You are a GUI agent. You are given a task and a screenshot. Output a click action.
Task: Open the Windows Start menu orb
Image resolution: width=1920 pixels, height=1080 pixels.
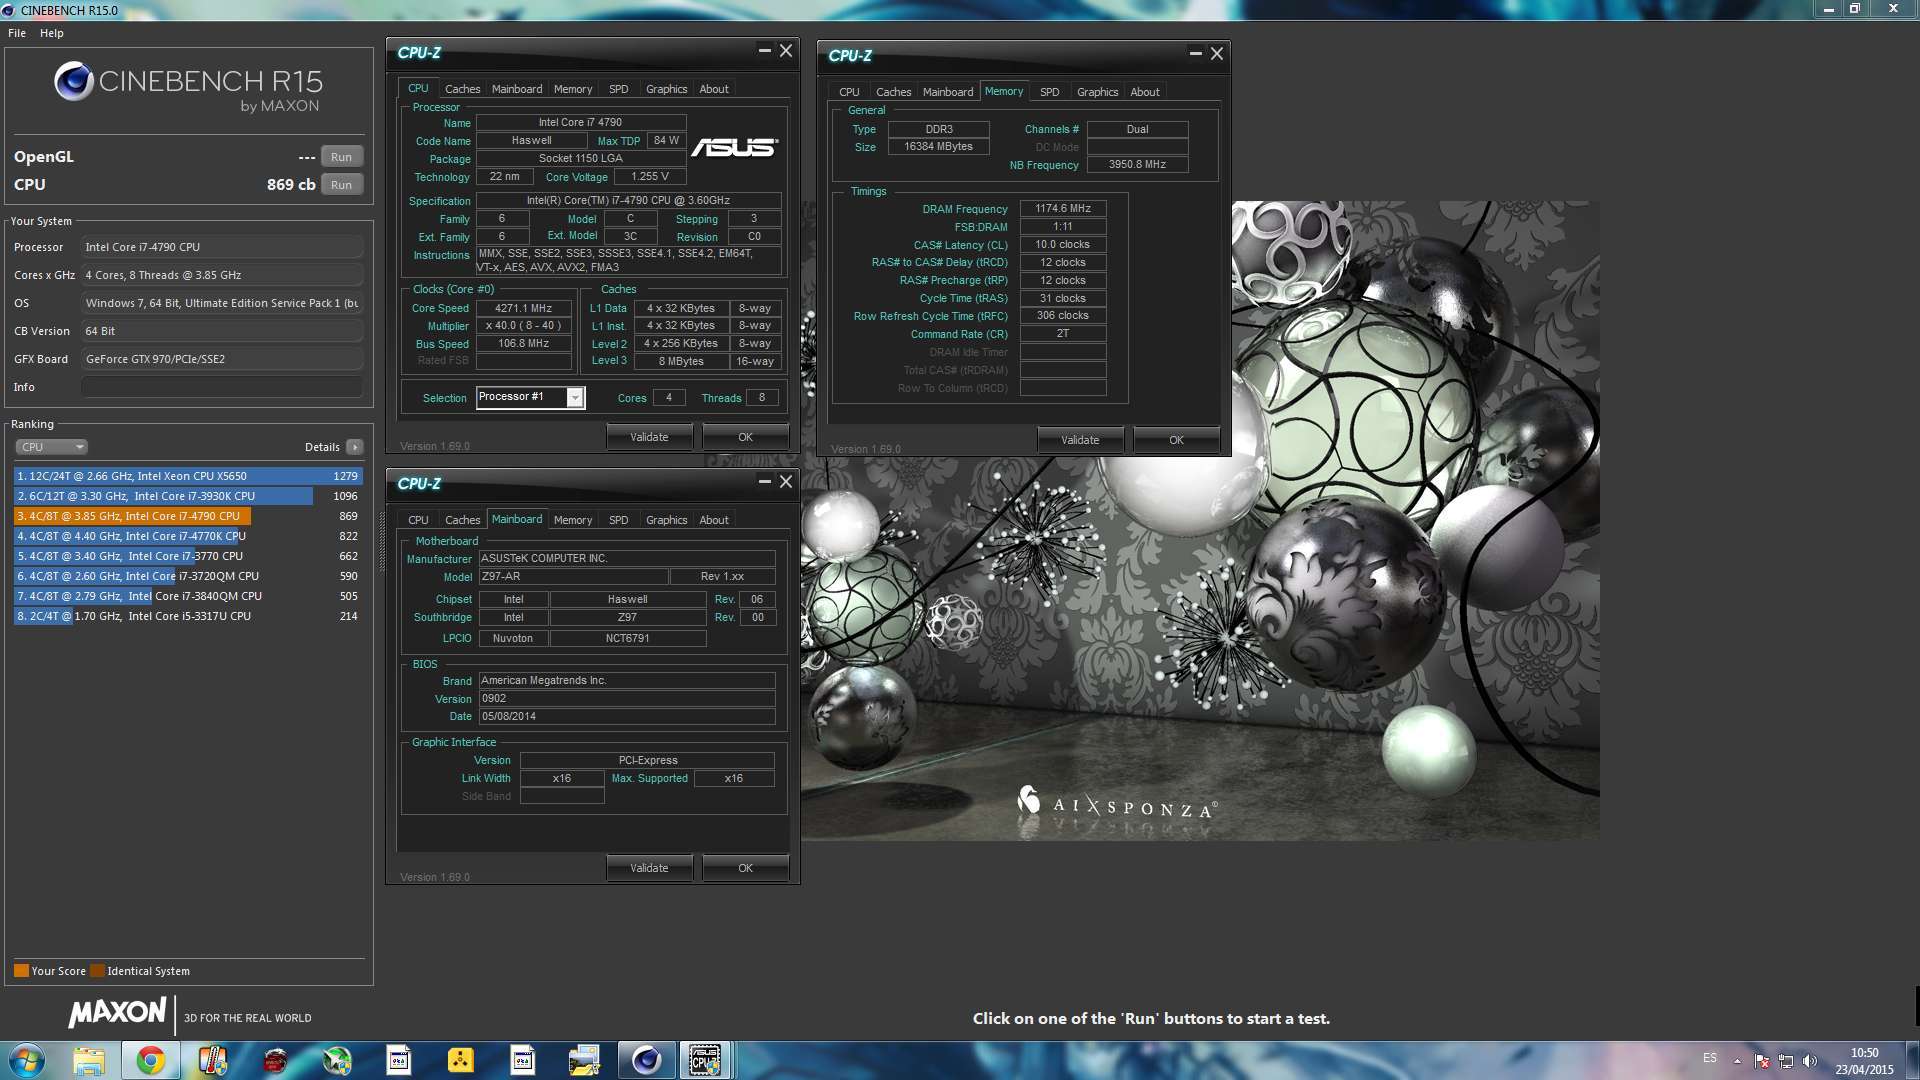coord(26,1060)
